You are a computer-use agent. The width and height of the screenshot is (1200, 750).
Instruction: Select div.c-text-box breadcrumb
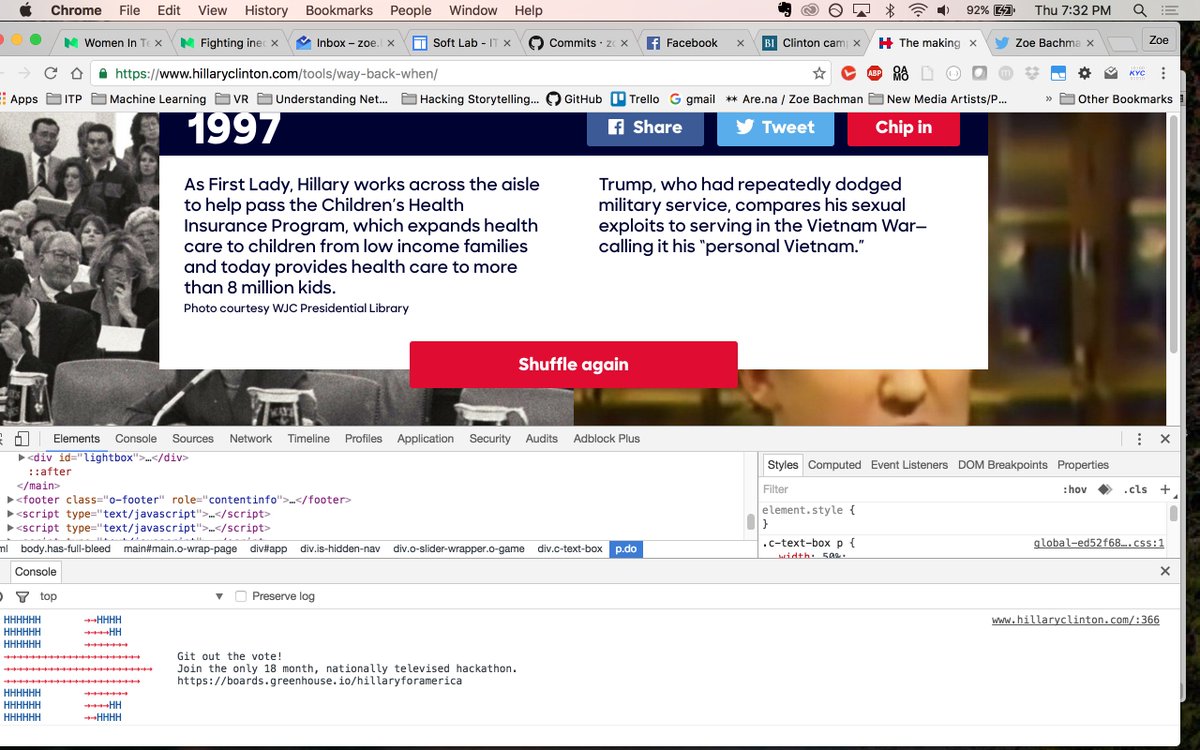[x=570, y=549]
